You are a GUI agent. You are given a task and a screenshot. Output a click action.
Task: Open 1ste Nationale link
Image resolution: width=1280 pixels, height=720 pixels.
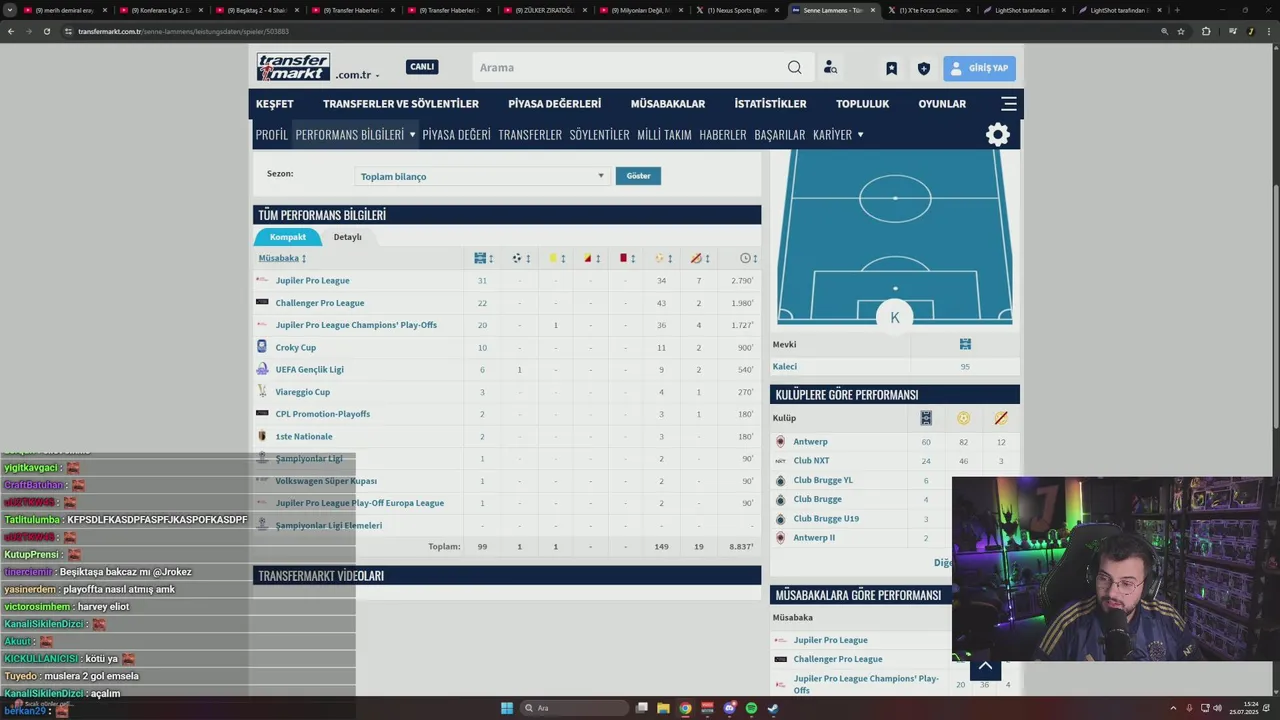coord(304,436)
